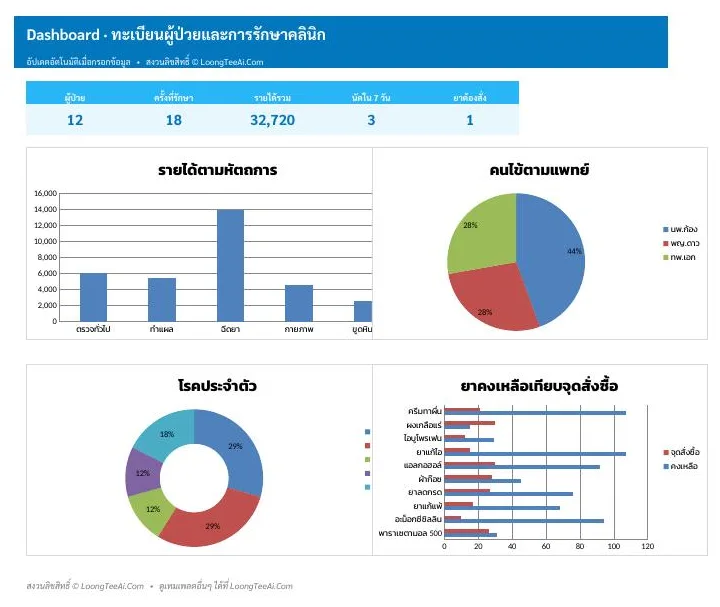Select the 'ตรวจทั่วไป' bar in the revenue chart

(x=93, y=298)
